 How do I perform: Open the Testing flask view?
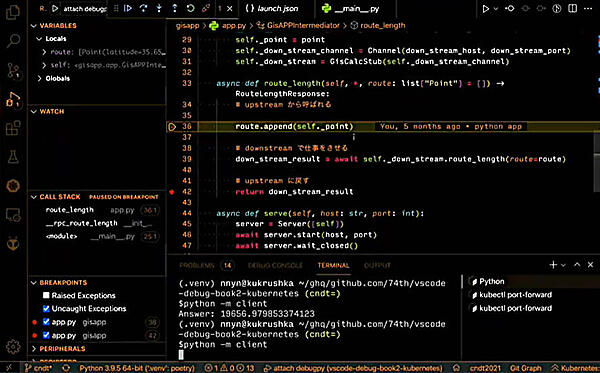coord(13,157)
